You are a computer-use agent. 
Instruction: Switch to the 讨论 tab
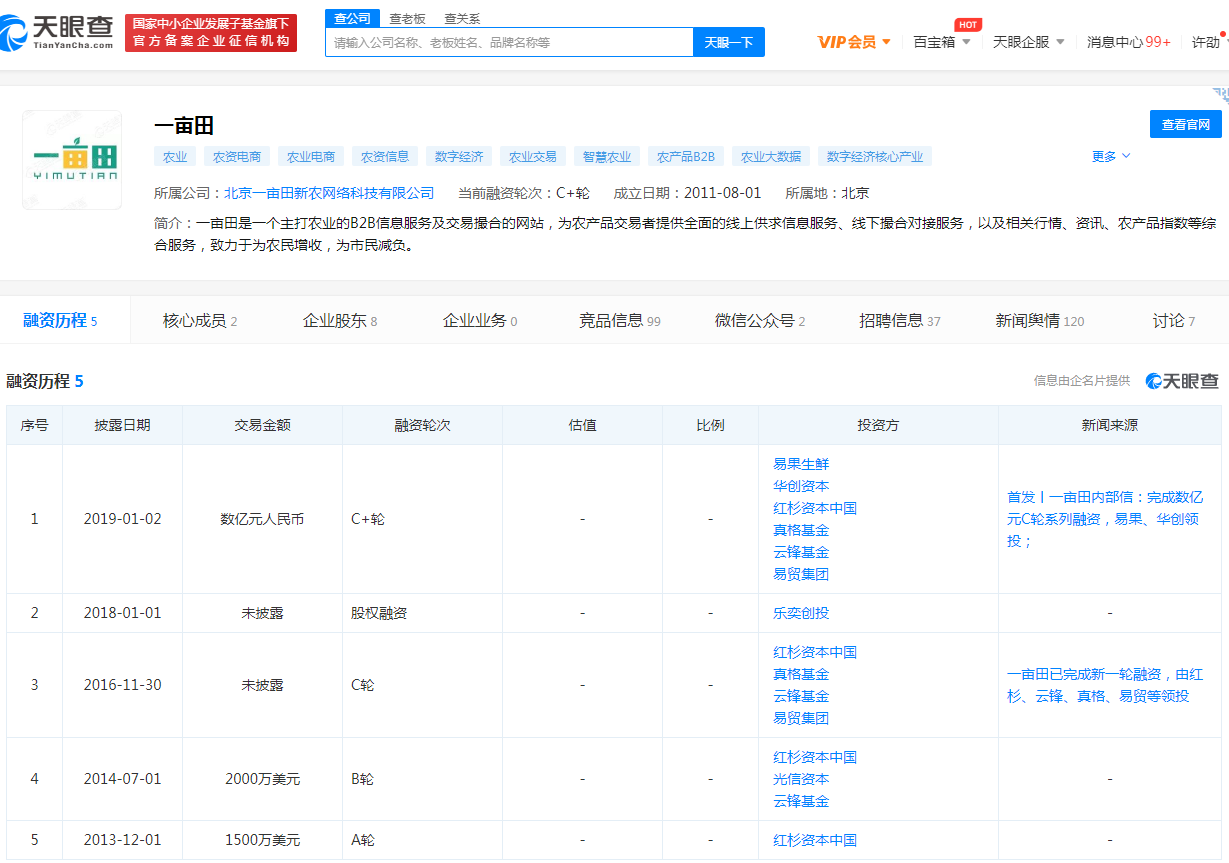coord(1174,321)
